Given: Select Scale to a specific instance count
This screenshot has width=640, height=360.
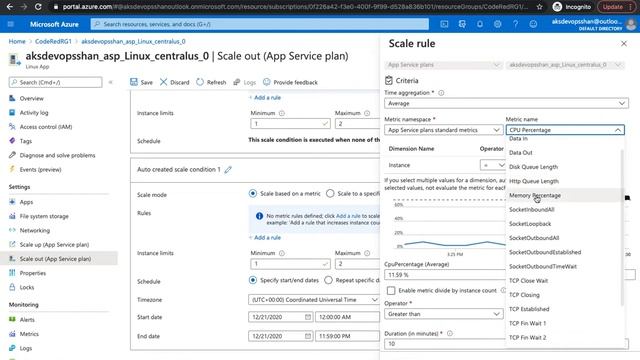Looking at the screenshot, I should tap(330, 193).
